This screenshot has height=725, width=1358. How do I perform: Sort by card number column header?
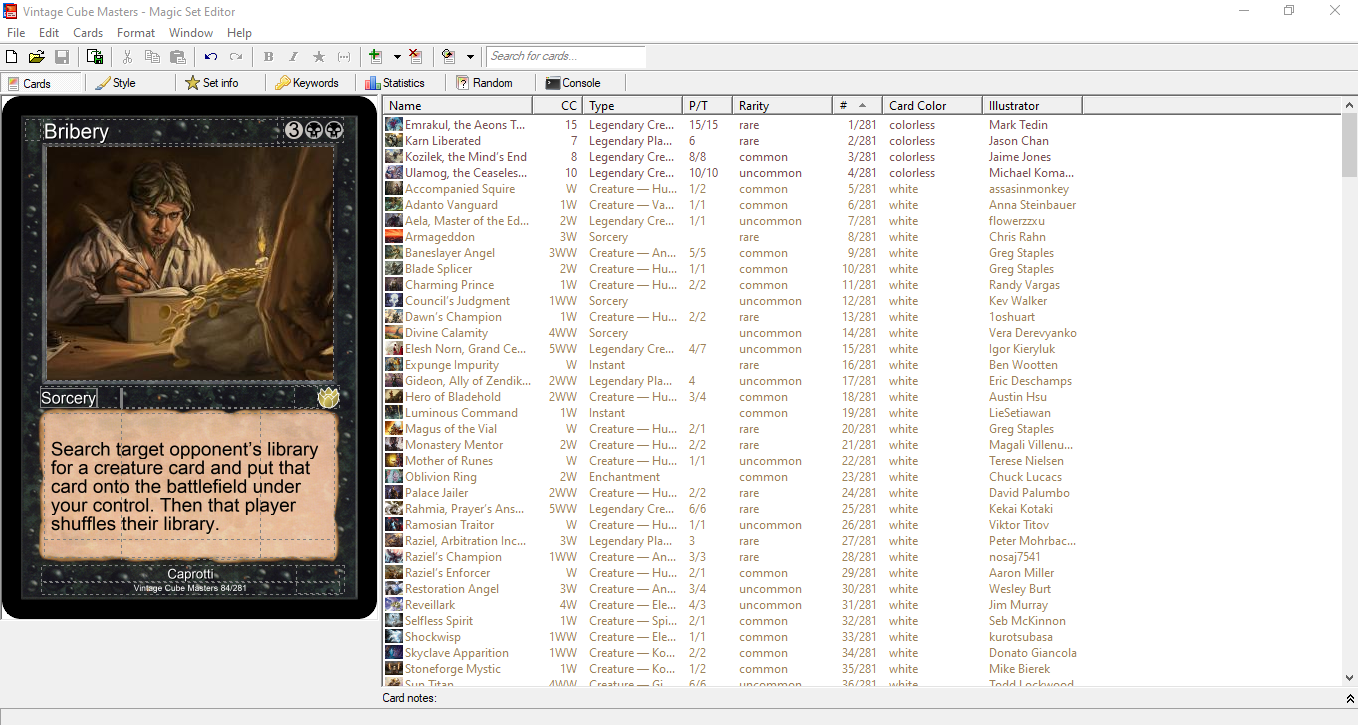point(858,105)
